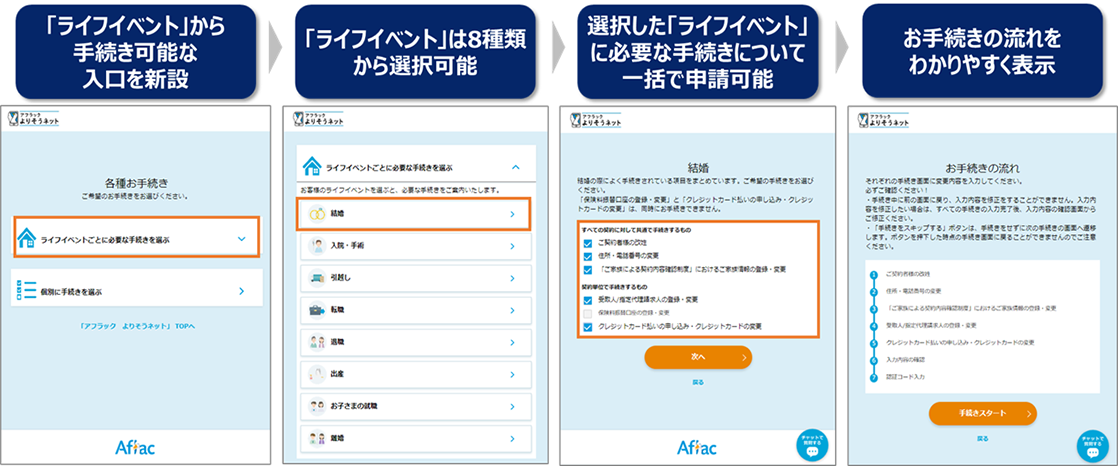Viewport: 1118px width, 466px height.
Task: Click the briefcase icon for 転職
Action: point(316,311)
